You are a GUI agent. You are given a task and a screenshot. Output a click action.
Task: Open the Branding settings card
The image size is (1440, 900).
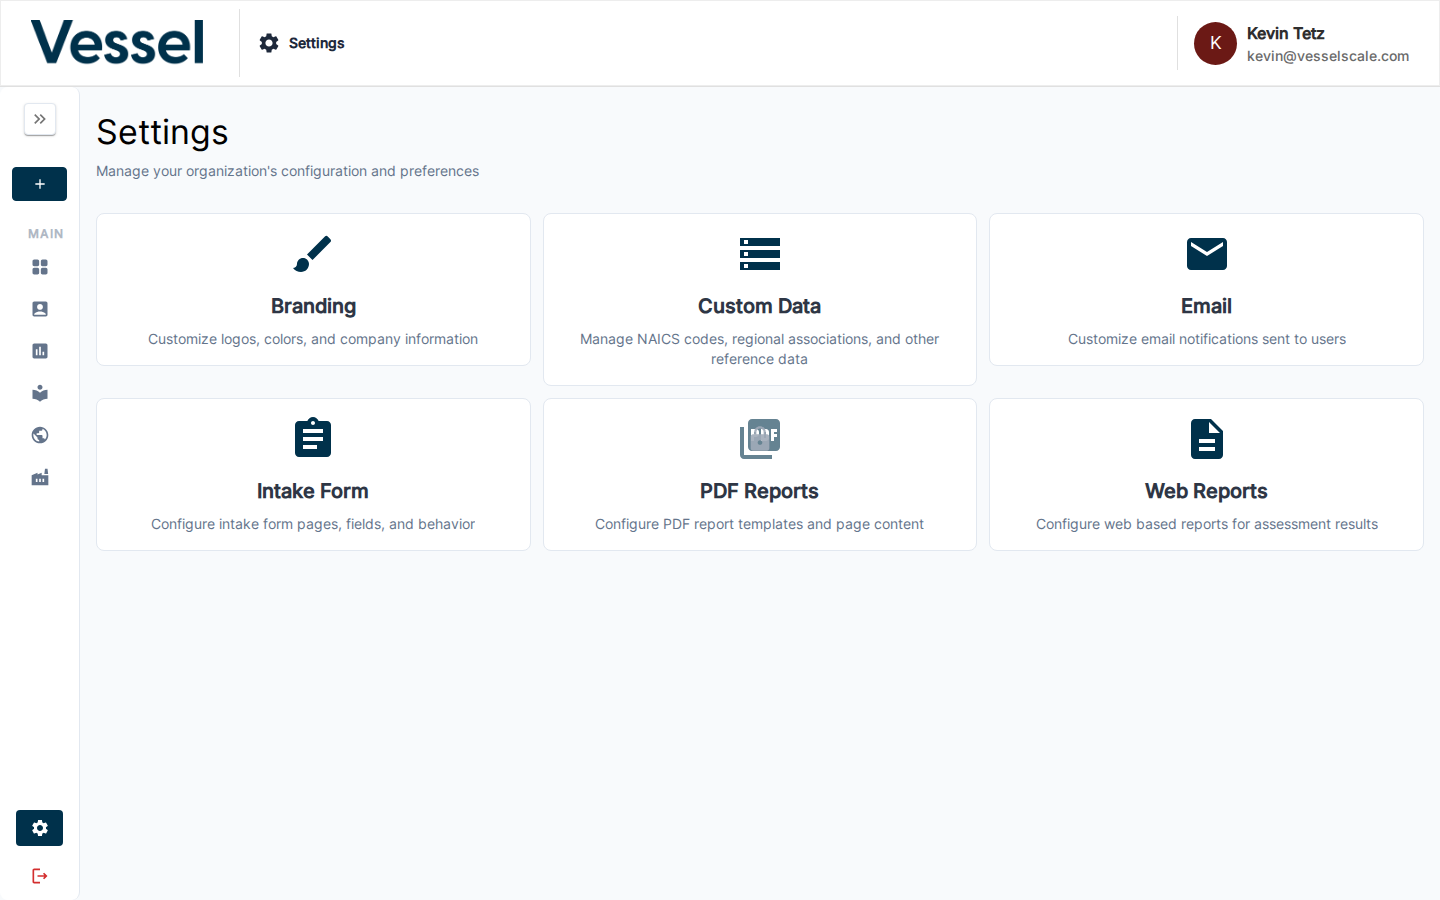pyautogui.click(x=313, y=290)
